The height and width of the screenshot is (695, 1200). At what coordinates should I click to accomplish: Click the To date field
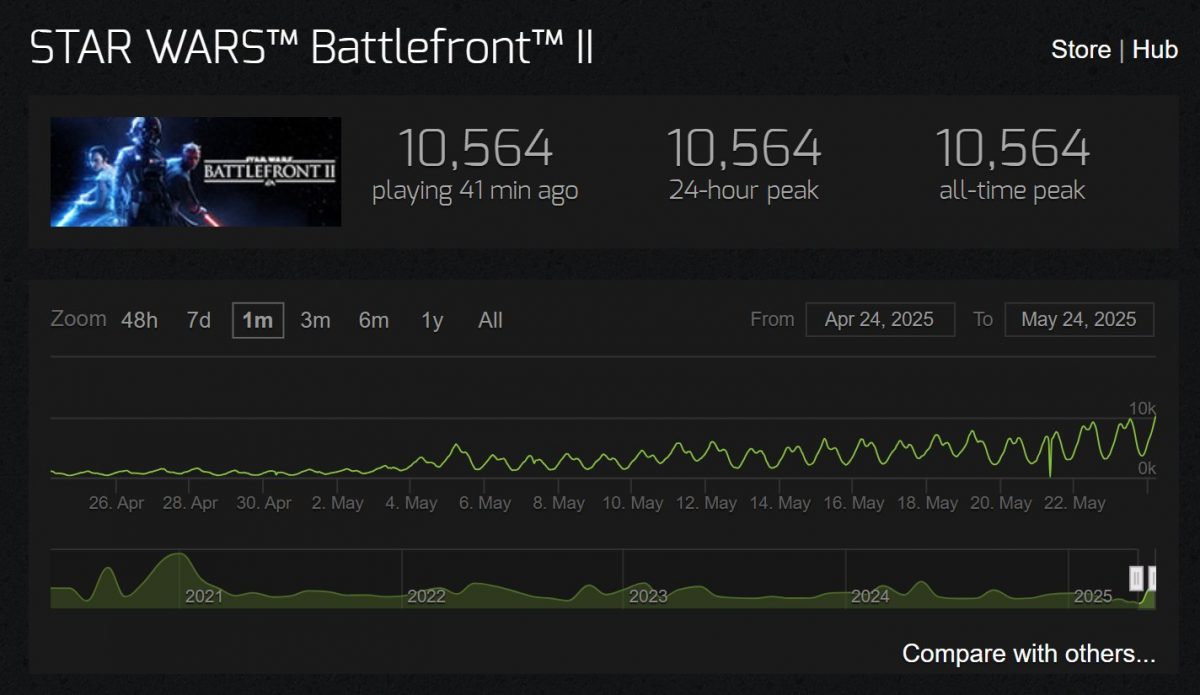tap(1079, 320)
